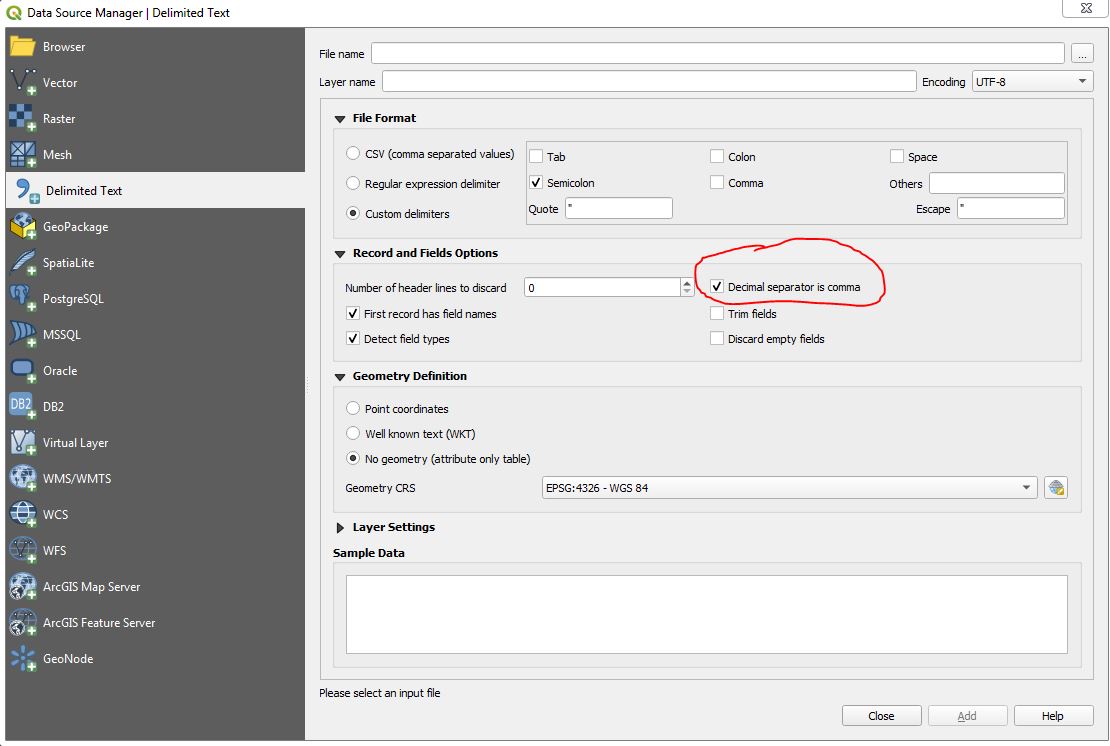Image resolution: width=1110 pixels, height=746 pixels.
Task: Enable the Space delimiter checkbox
Action: click(897, 156)
